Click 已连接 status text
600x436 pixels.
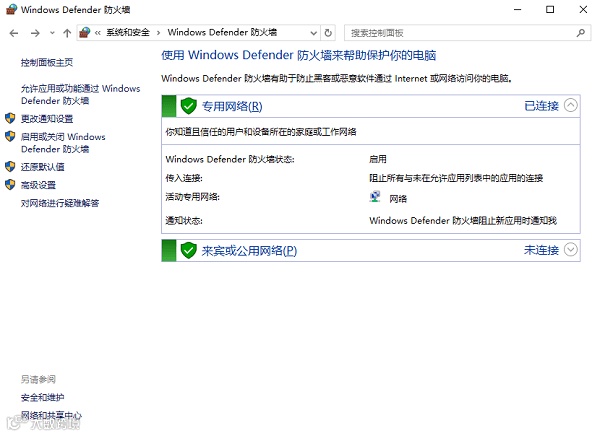[541, 106]
